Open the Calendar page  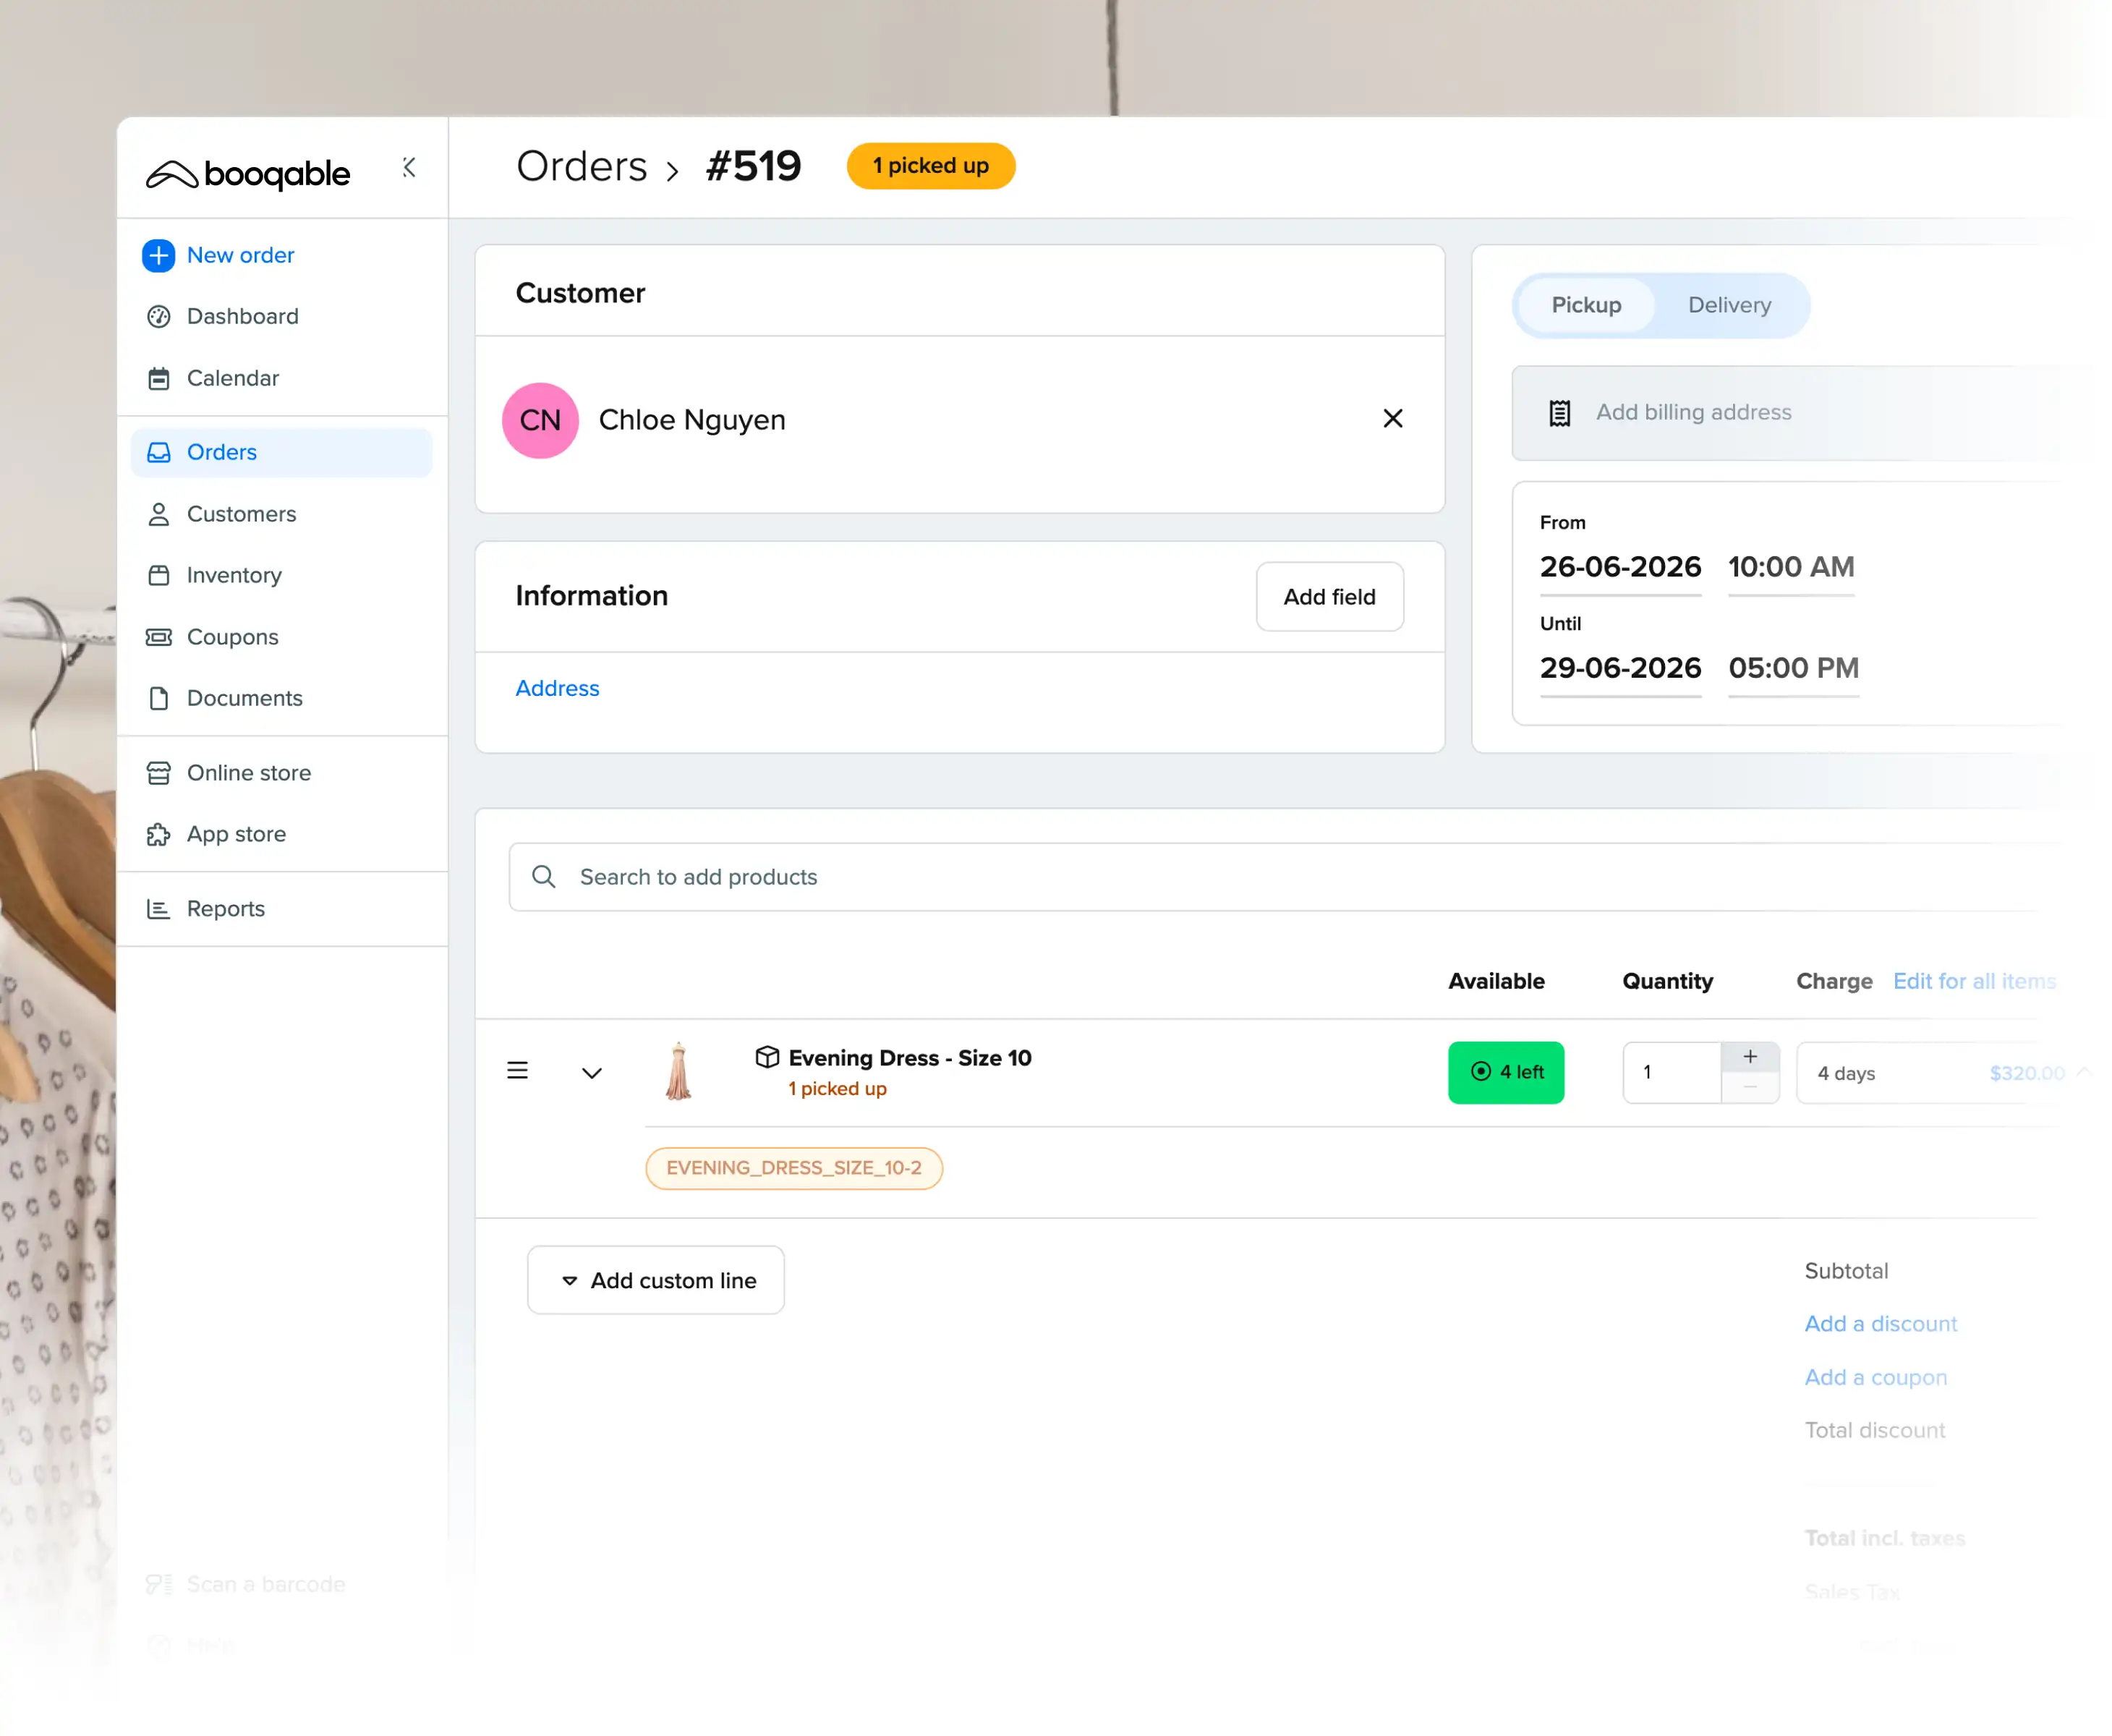pos(232,378)
